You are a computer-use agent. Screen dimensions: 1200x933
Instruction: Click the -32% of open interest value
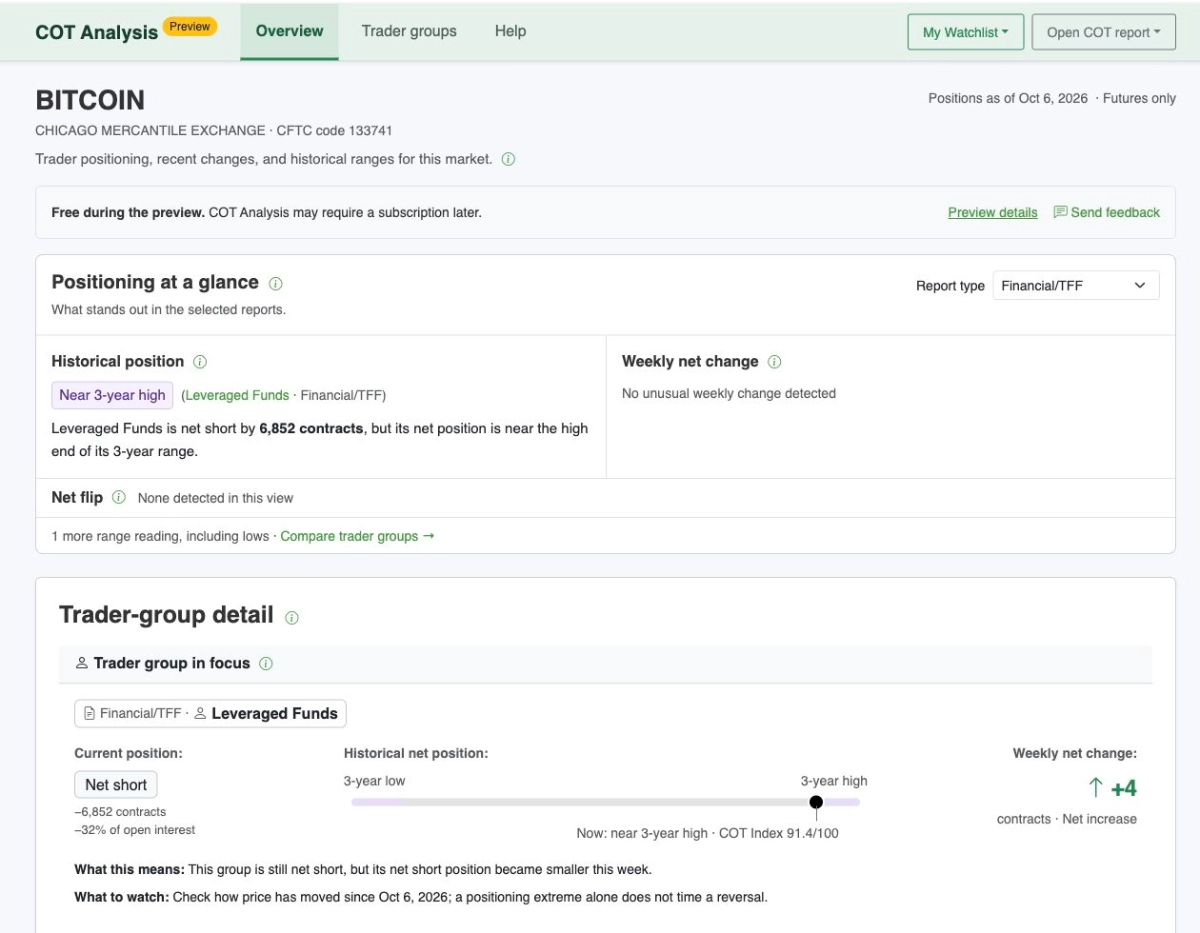[x=135, y=829]
